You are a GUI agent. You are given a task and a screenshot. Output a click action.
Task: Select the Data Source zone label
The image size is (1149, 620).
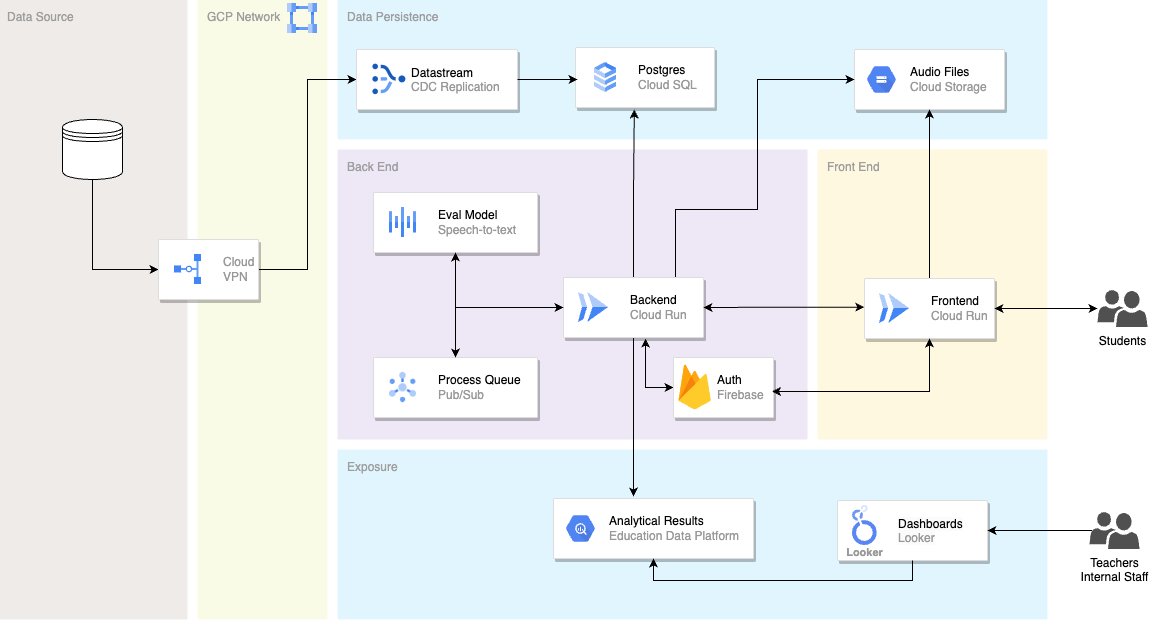click(x=40, y=17)
